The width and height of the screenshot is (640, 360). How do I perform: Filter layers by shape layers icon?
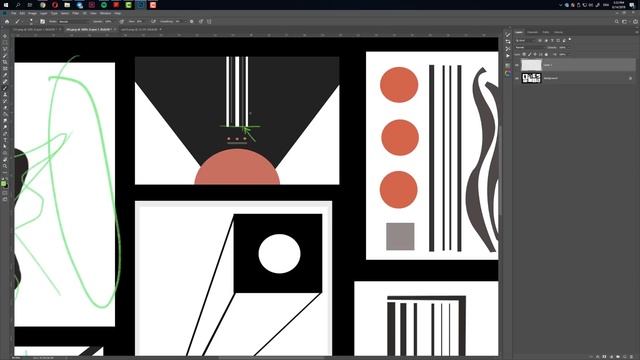[x=558, y=40]
